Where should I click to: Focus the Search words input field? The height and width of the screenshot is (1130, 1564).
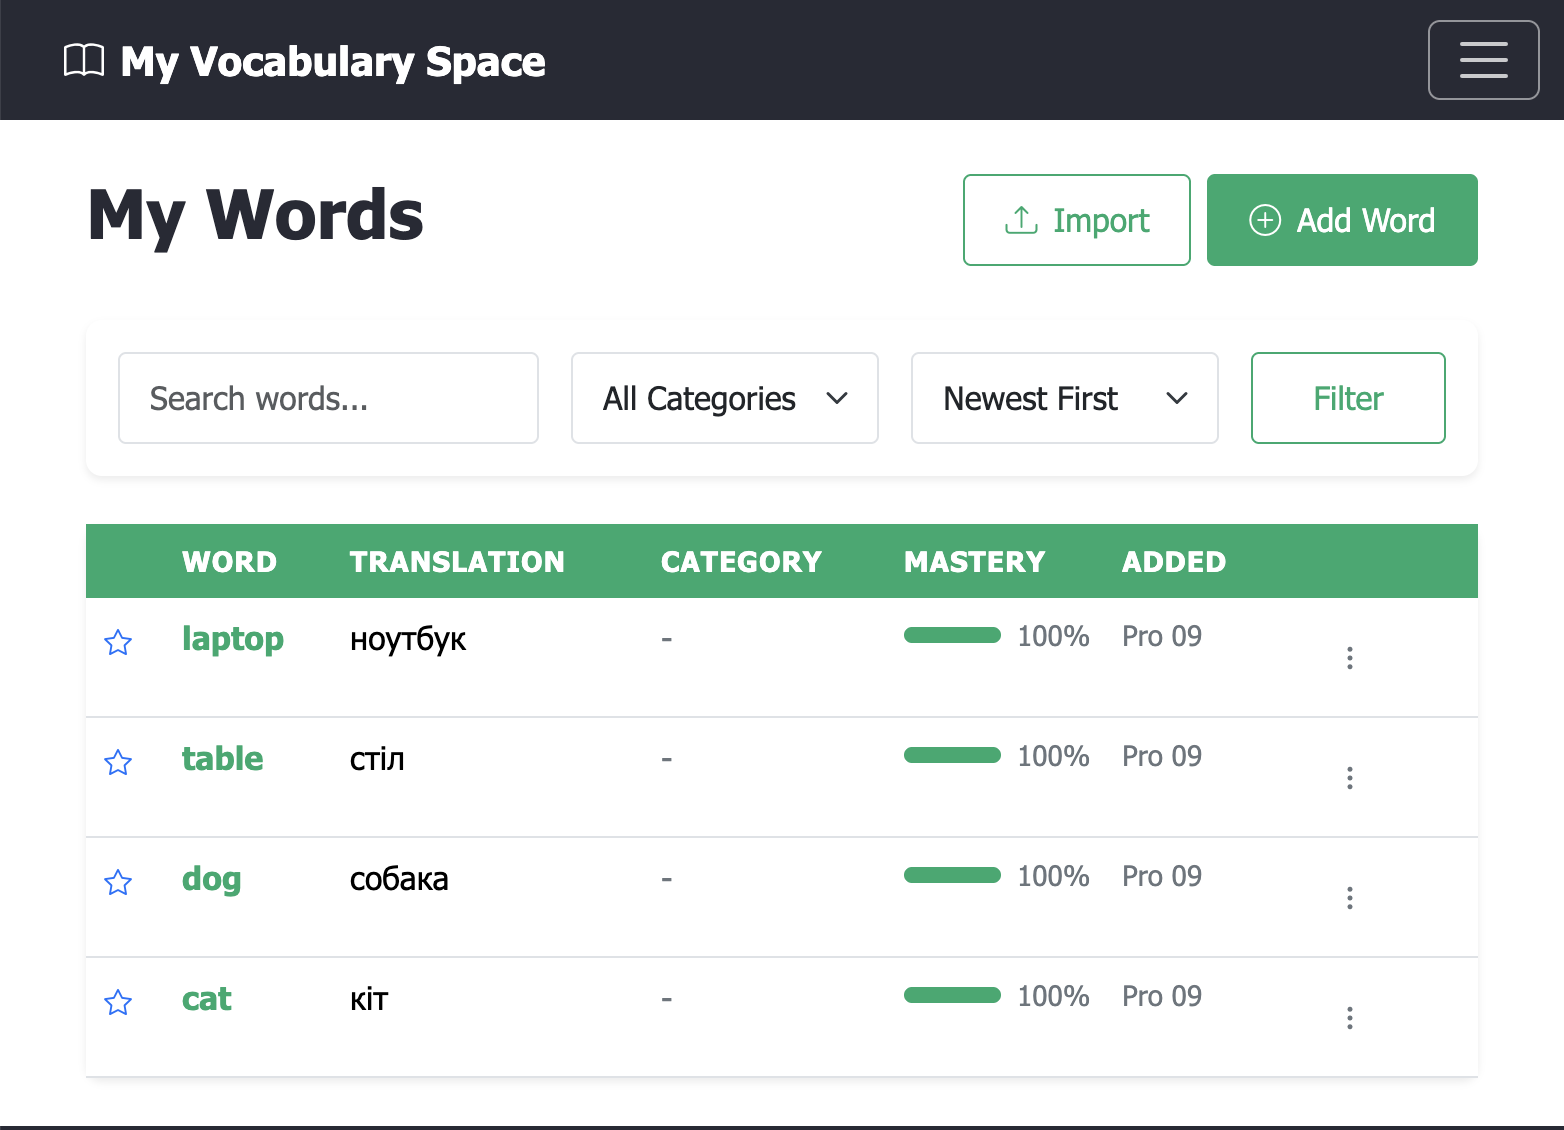(328, 398)
